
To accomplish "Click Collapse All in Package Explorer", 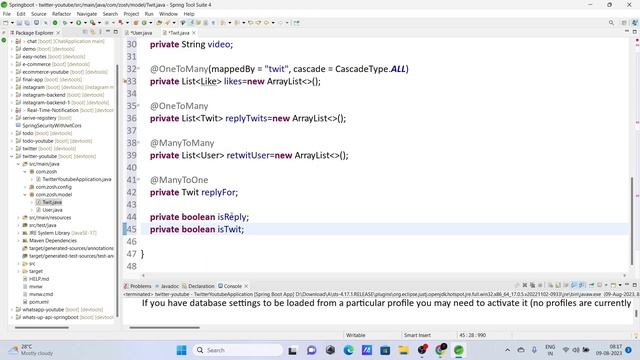I will [x=85, y=32].
